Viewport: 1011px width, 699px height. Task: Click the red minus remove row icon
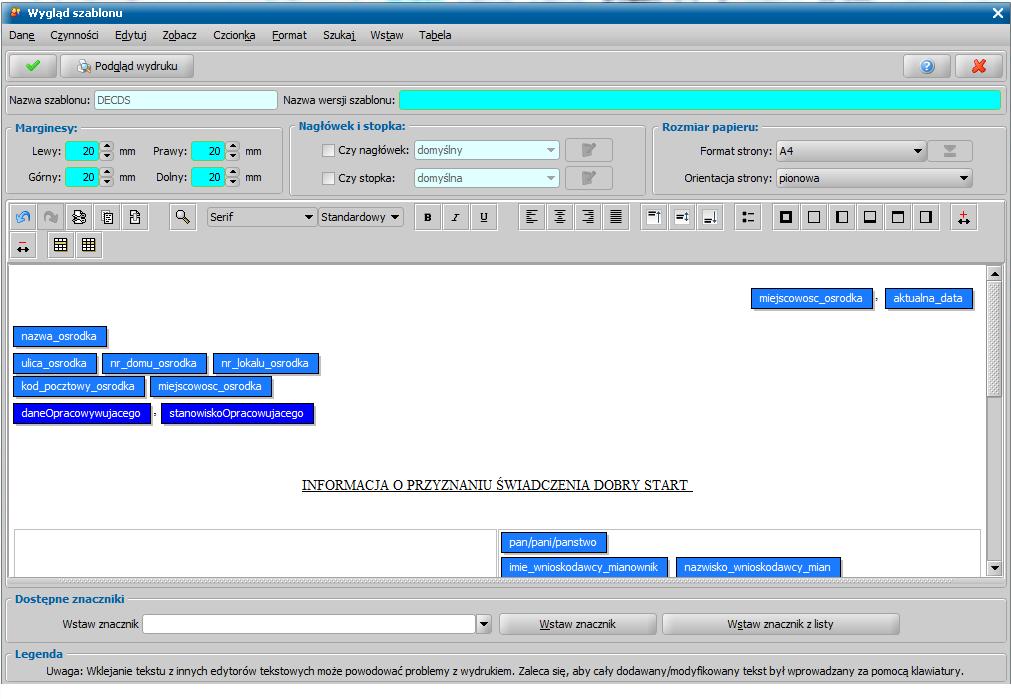(23, 245)
